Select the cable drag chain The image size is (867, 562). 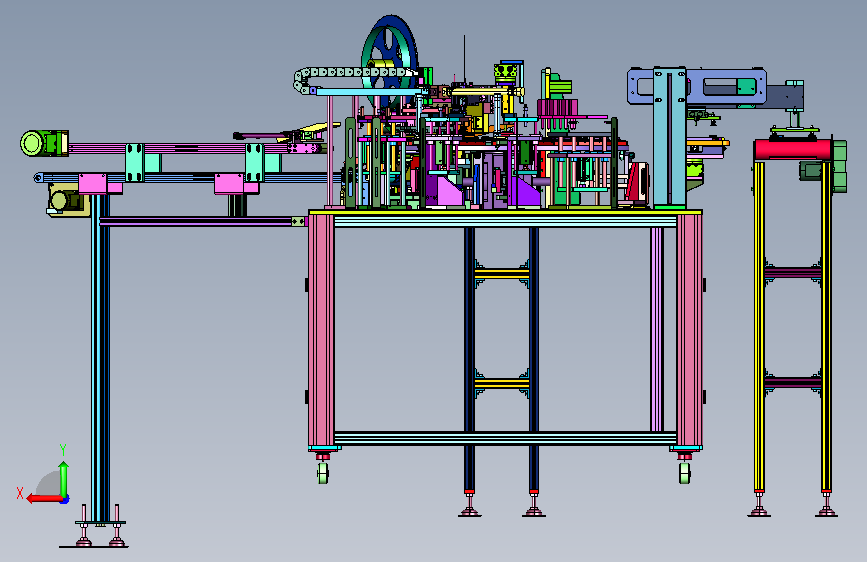354,79
